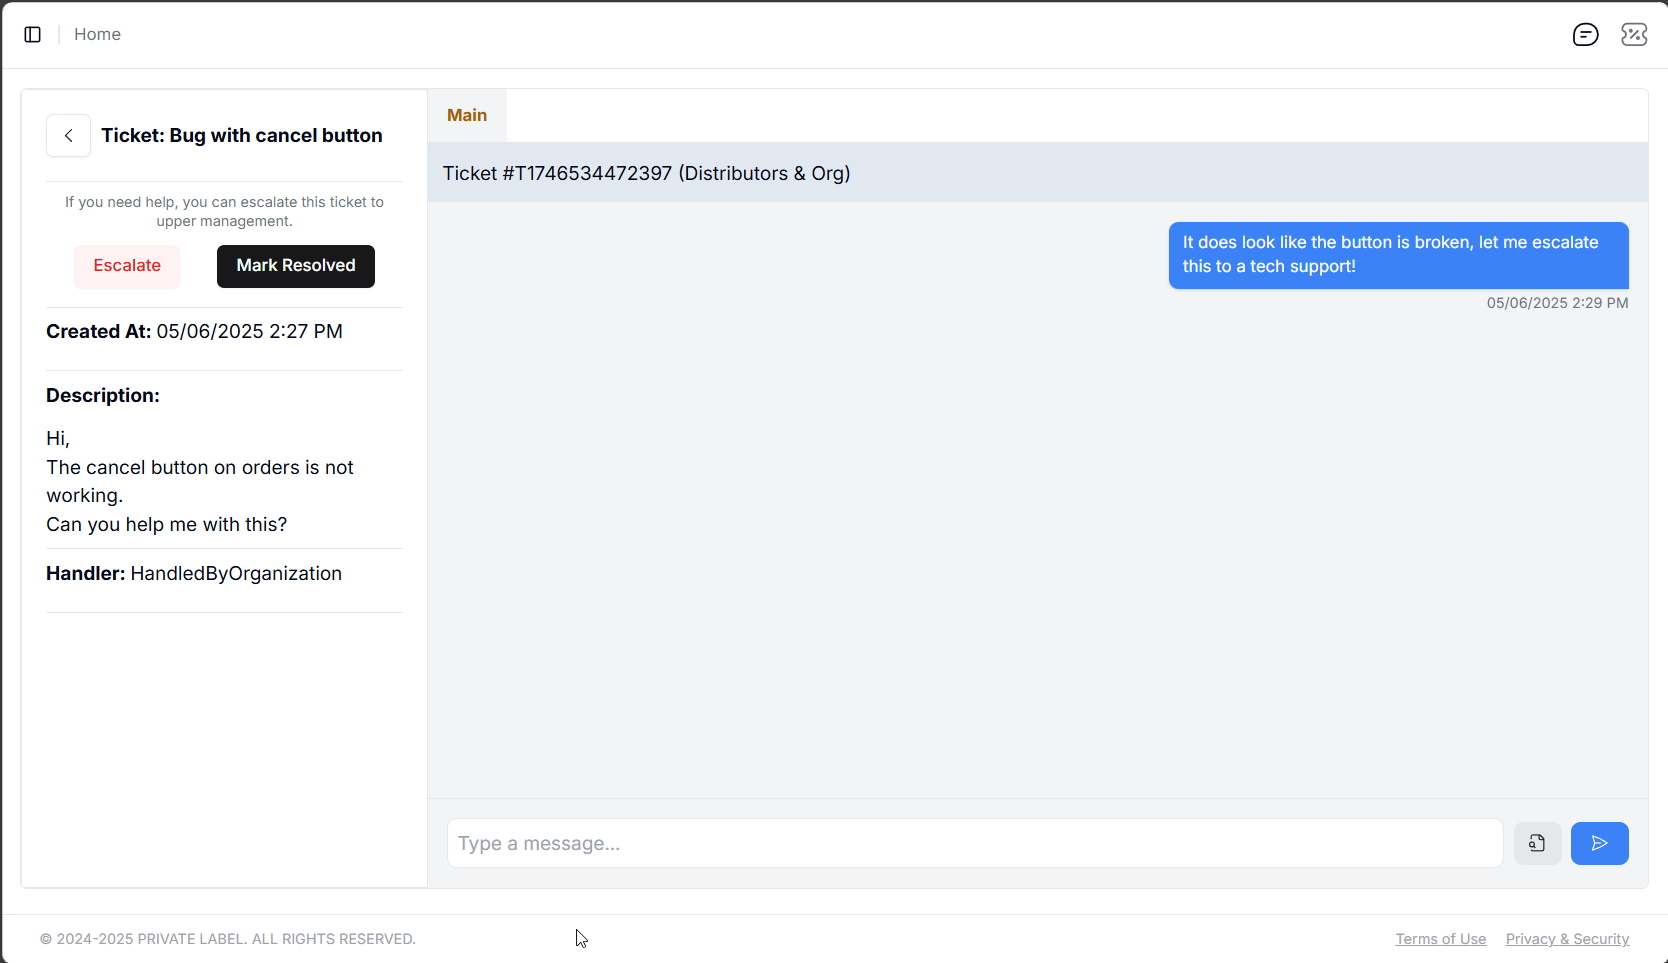Image resolution: width=1668 pixels, height=963 pixels.
Task: Open the Privacy & Security link
Action: pyautogui.click(x=1567, y=939)
